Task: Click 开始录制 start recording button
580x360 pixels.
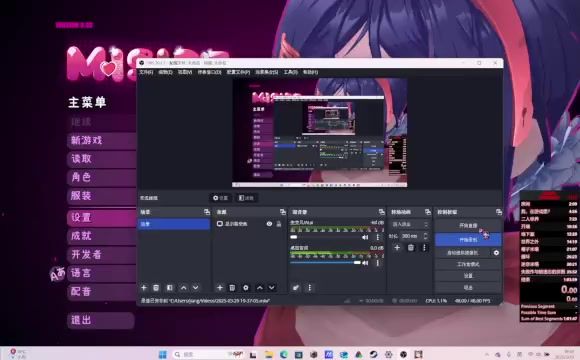Action: point(468,239)
